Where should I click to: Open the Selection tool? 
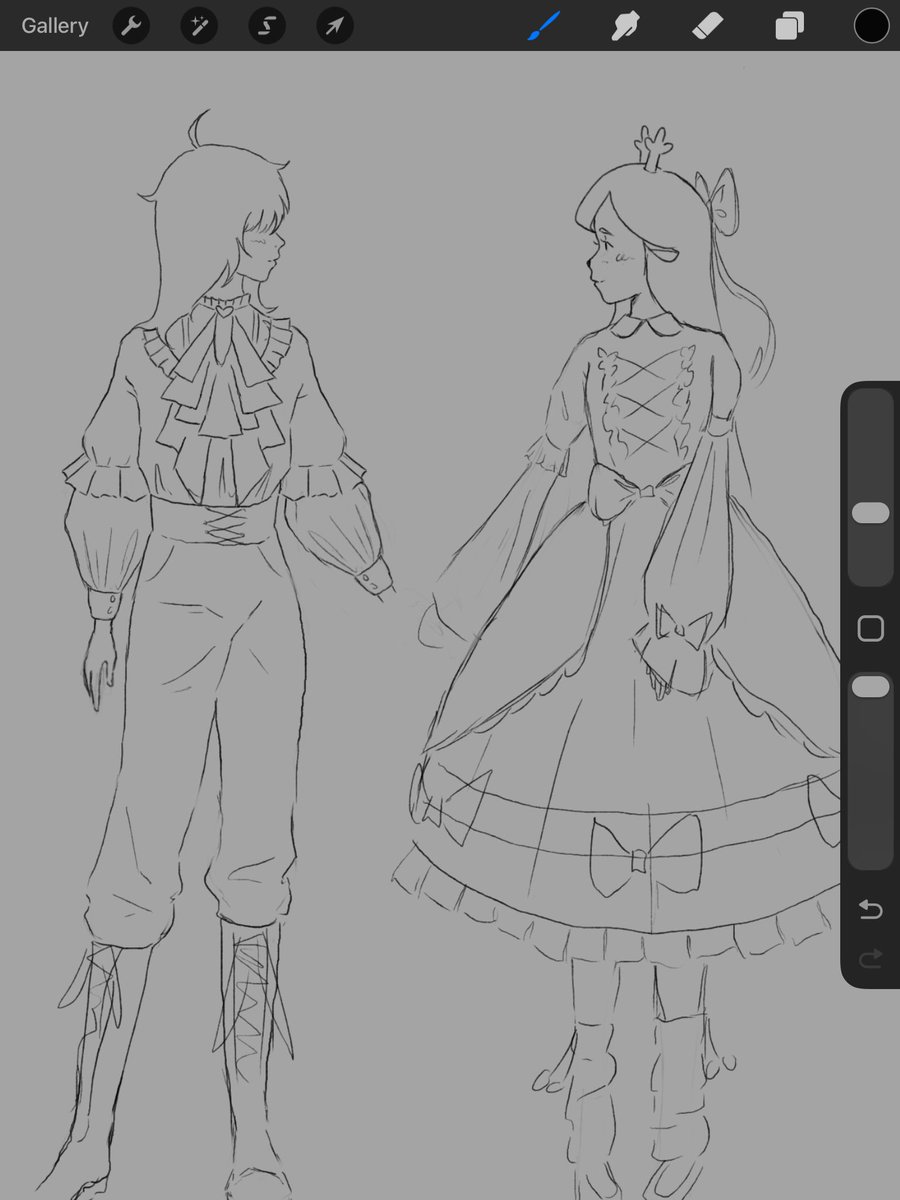[x=266, y=26]
